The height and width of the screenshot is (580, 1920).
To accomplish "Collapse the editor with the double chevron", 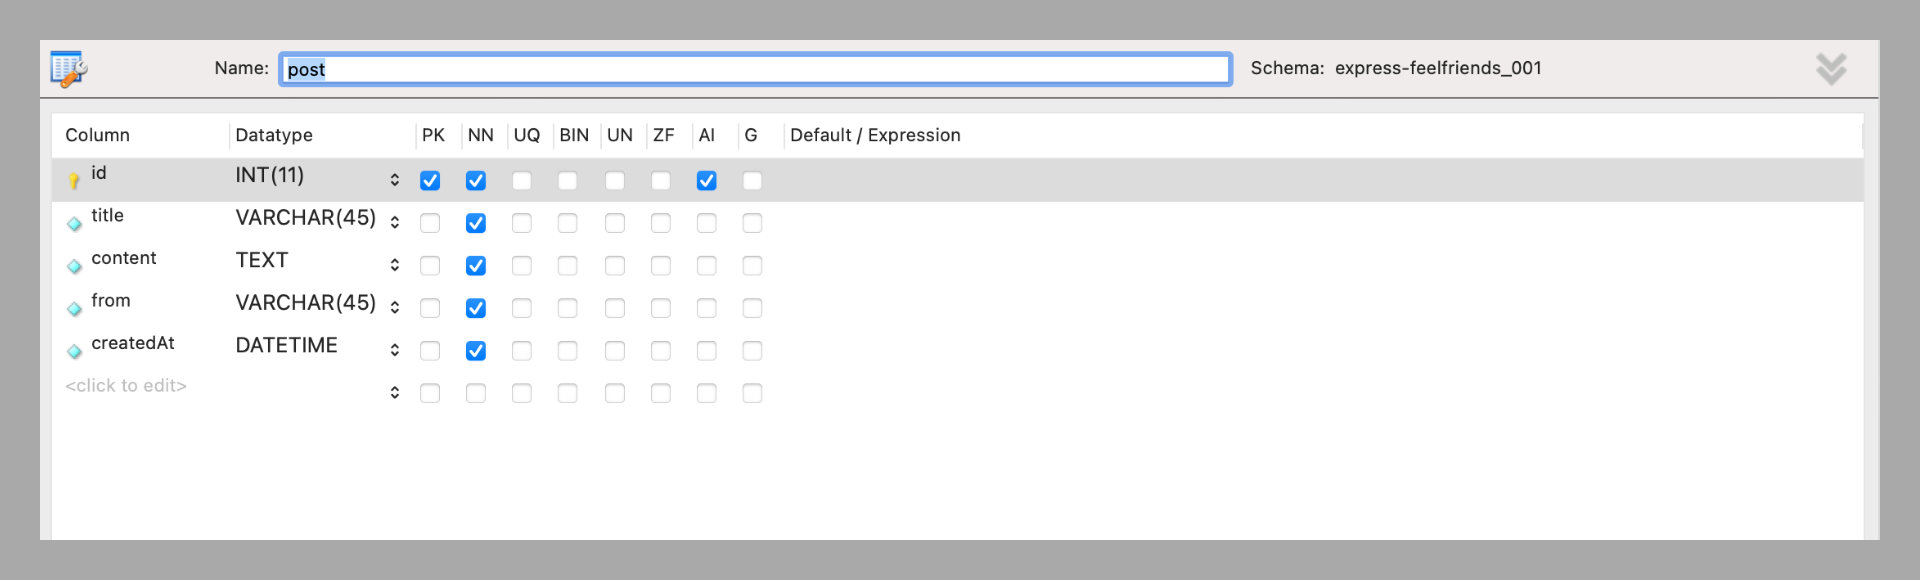I will click(1831, 69).
